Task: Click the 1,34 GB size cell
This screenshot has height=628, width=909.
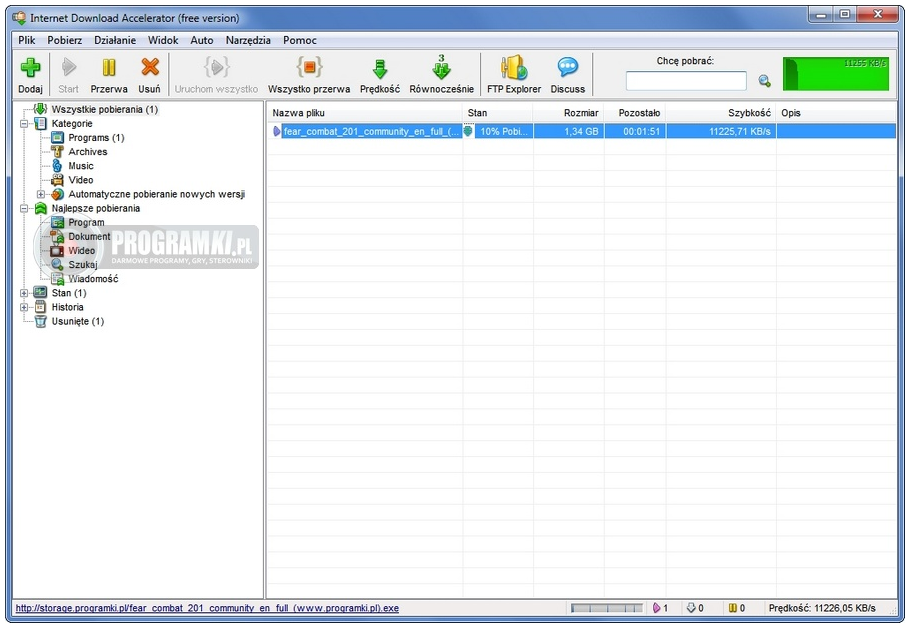Action: (569, 131)
